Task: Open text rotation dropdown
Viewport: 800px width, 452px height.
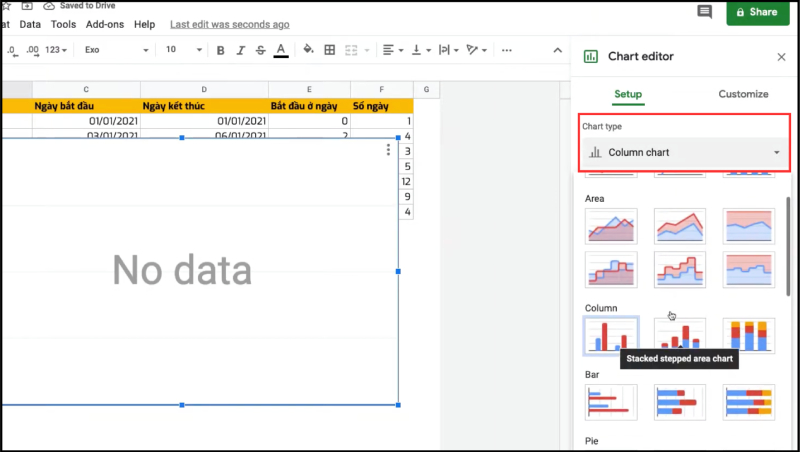Action: pos(477,50)
